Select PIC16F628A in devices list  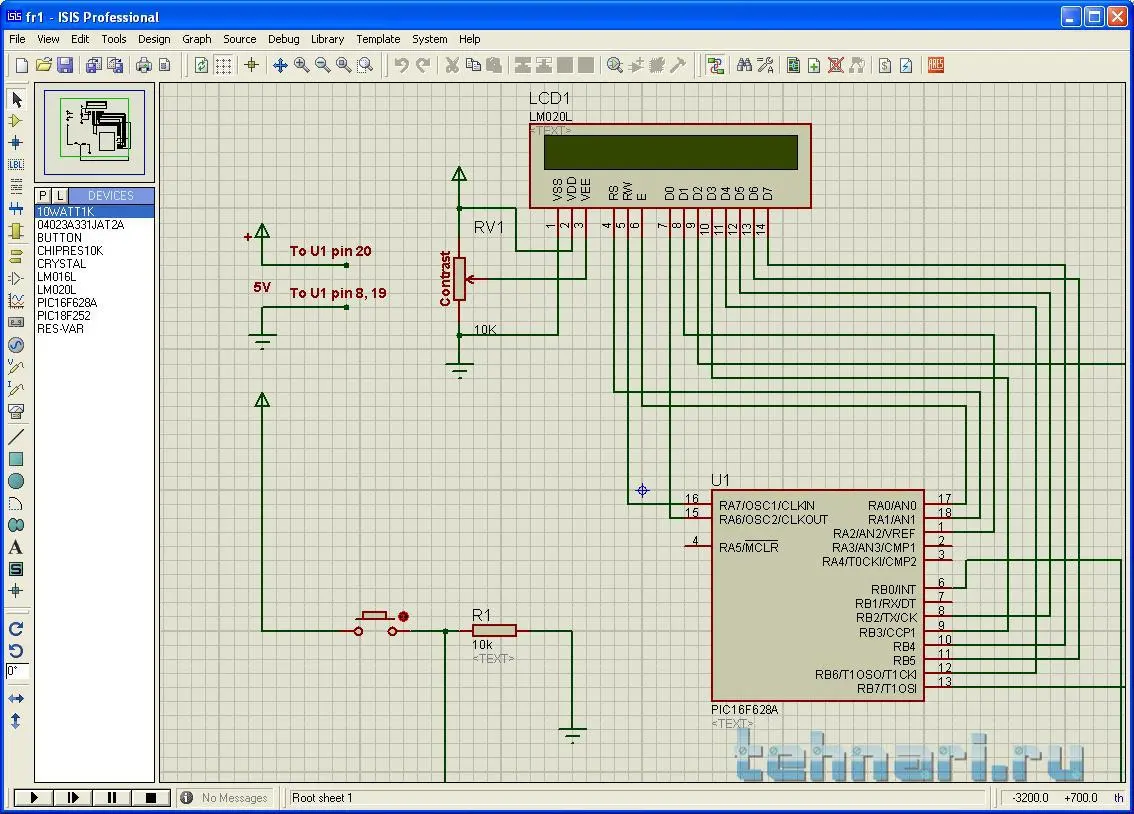point(66,303)
